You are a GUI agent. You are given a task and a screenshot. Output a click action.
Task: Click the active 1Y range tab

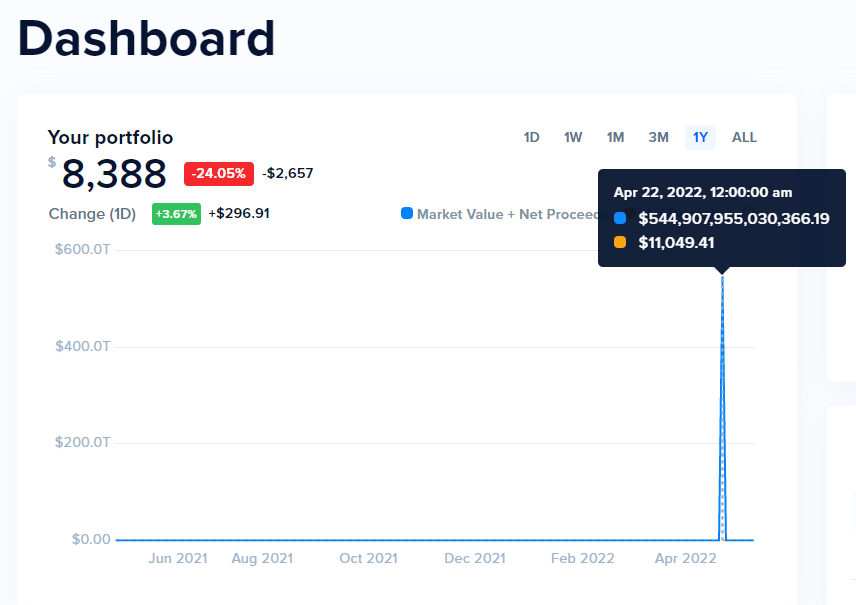700,138
